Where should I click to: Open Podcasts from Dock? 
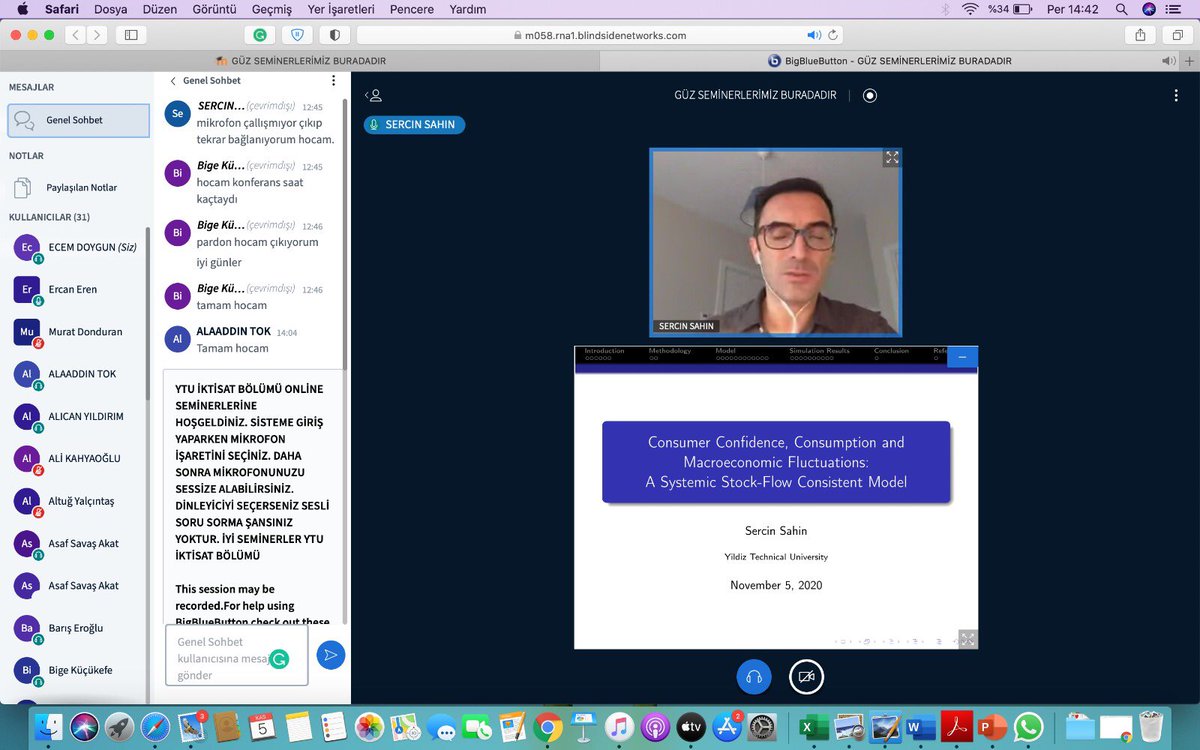click(655, 726)
